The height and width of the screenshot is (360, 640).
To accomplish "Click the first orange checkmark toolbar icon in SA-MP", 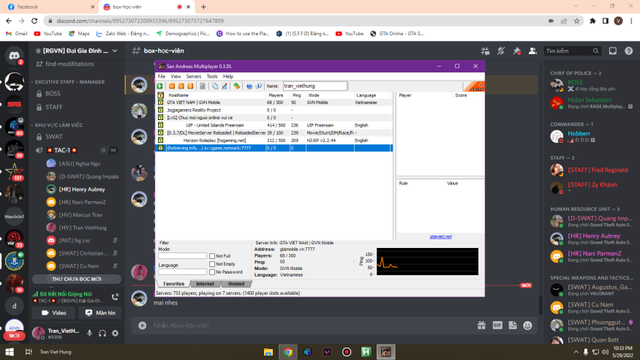I will 172,86.
